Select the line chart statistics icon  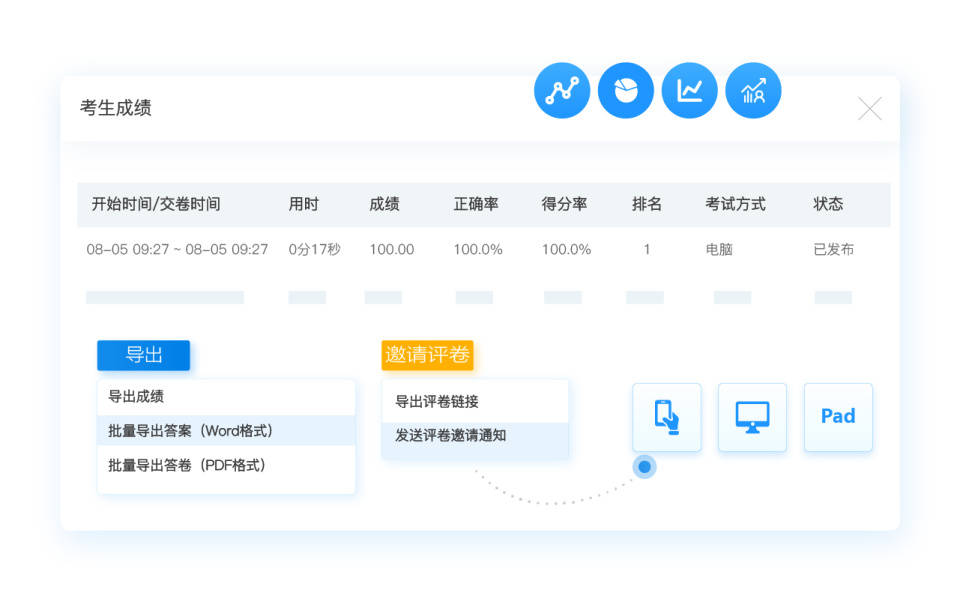[x=561, y=90]
